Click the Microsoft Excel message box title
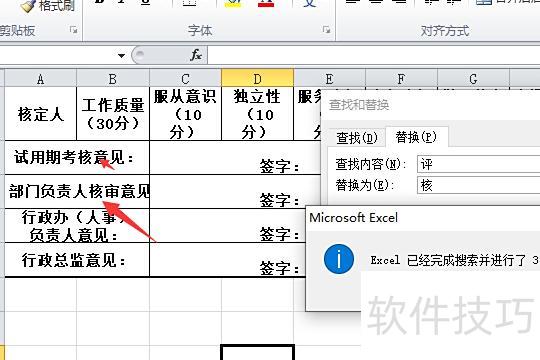Screen dimensions: 540x360 [354, 218]
